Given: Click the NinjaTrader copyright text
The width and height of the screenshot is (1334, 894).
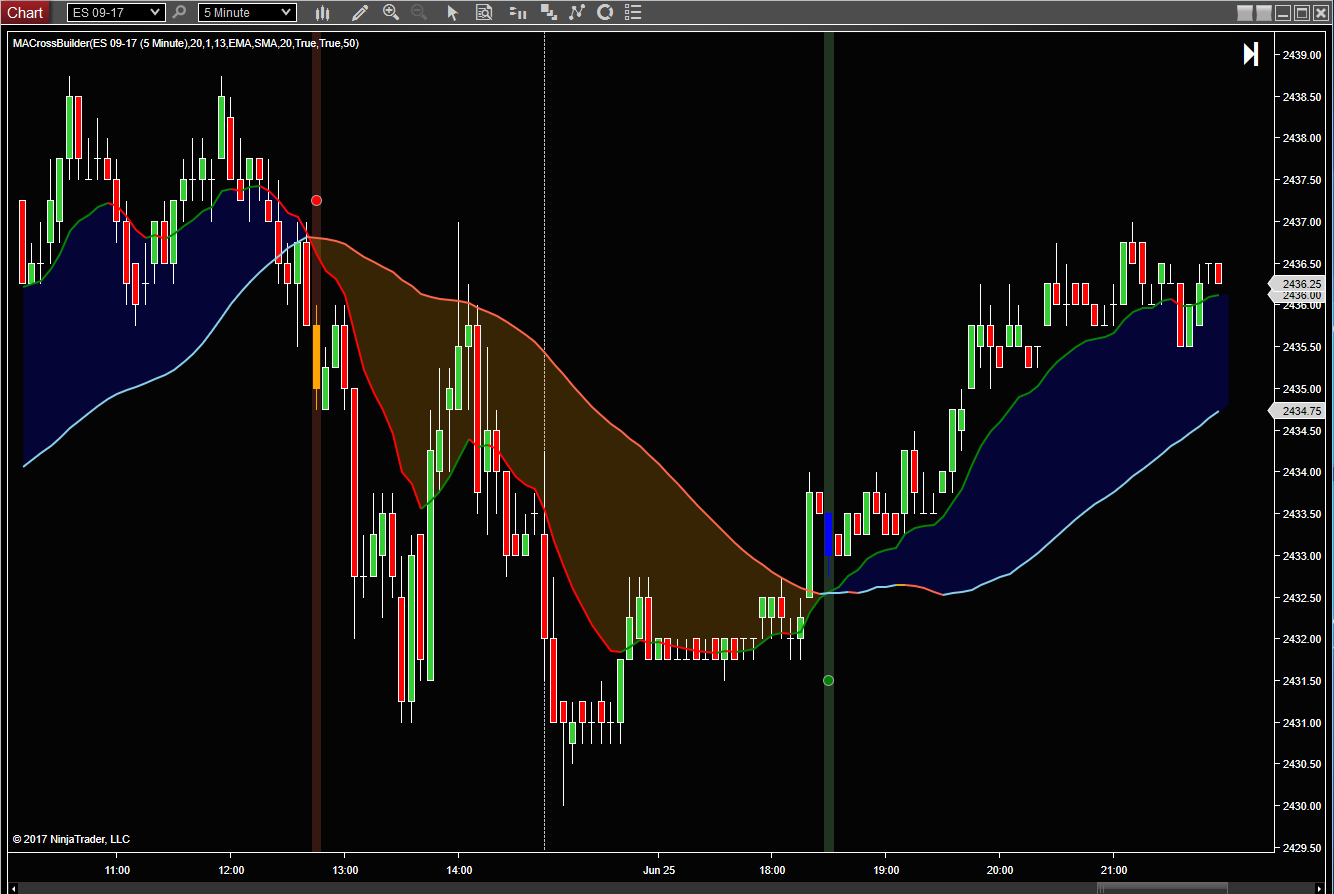Looking at the screenshot, I should (71, 839).
